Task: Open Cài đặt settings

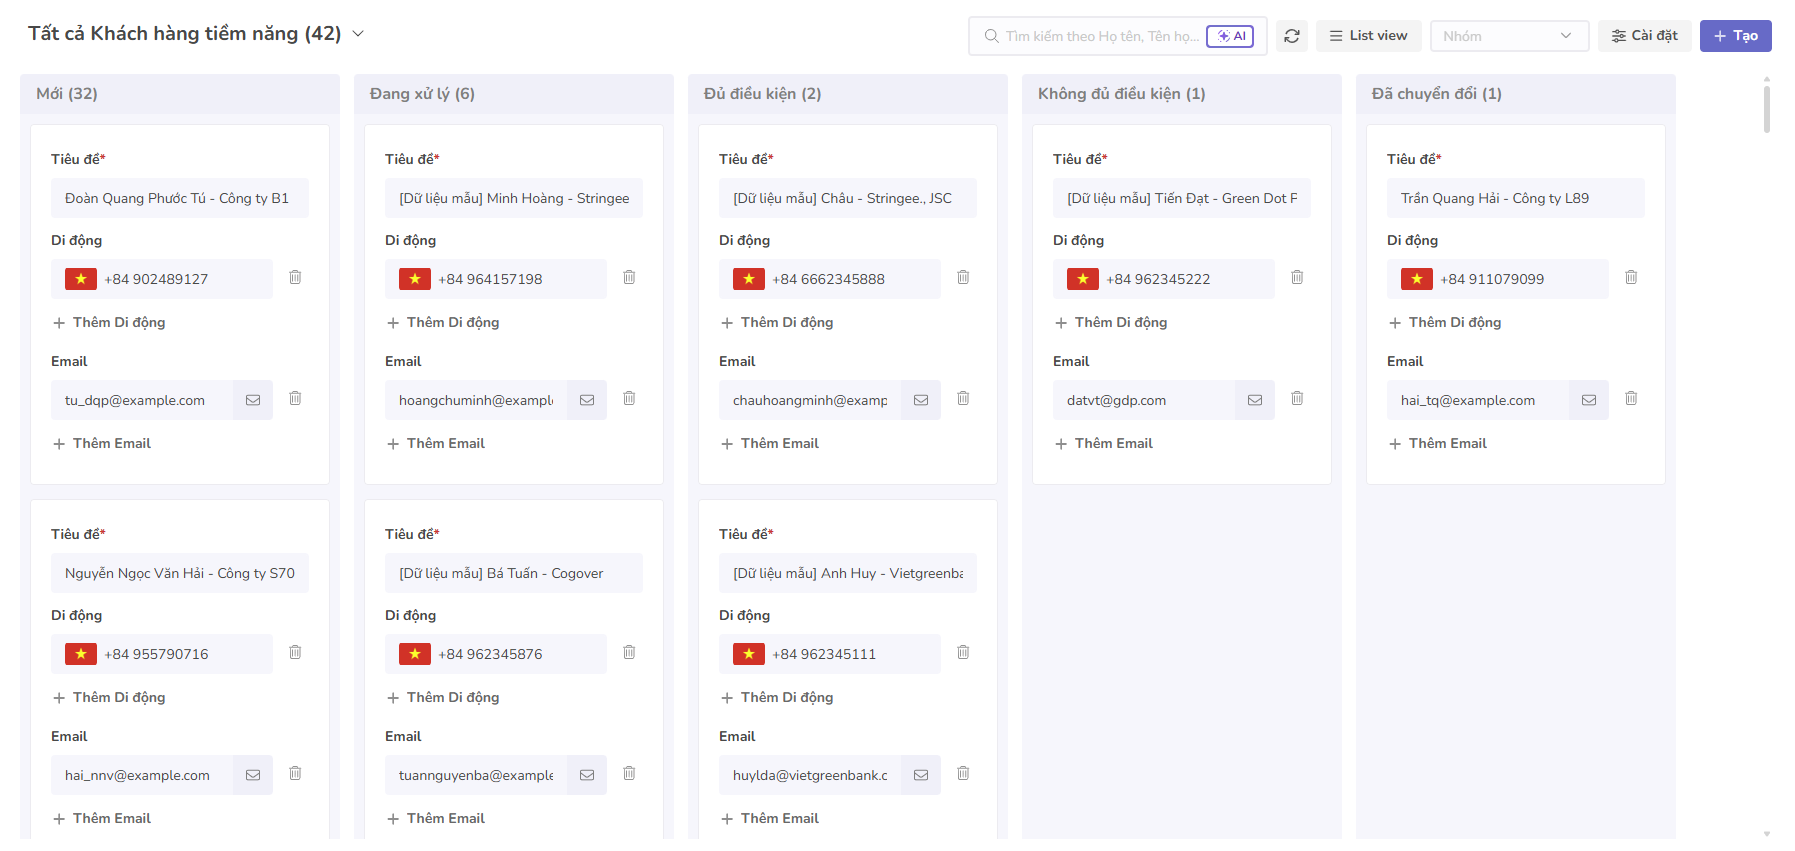Action: [1644, 36]
